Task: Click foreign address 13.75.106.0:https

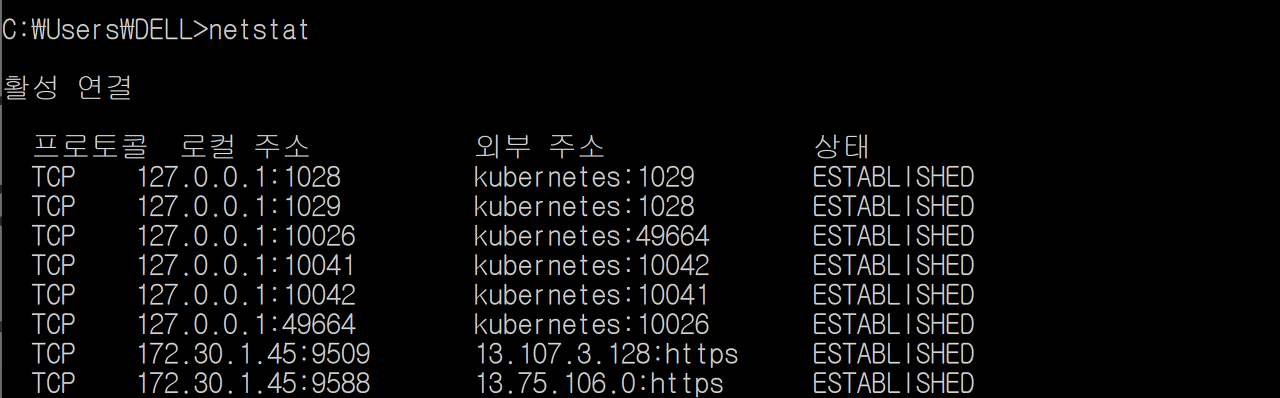Action: pos(599,384)
